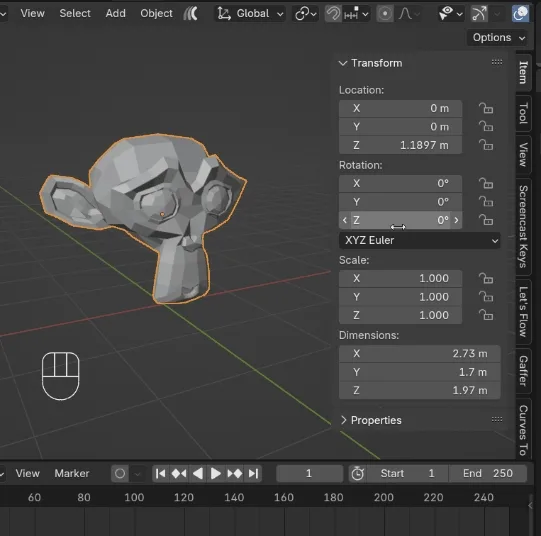
Task: Click the Scale Y value field
Action: 400,297
